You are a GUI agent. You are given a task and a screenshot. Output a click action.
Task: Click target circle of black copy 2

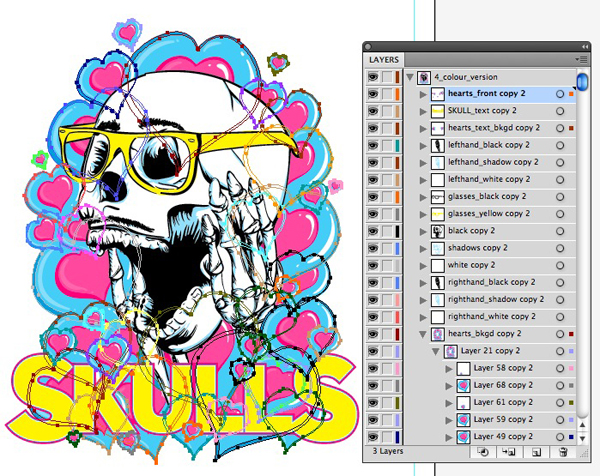coord(560,231)
